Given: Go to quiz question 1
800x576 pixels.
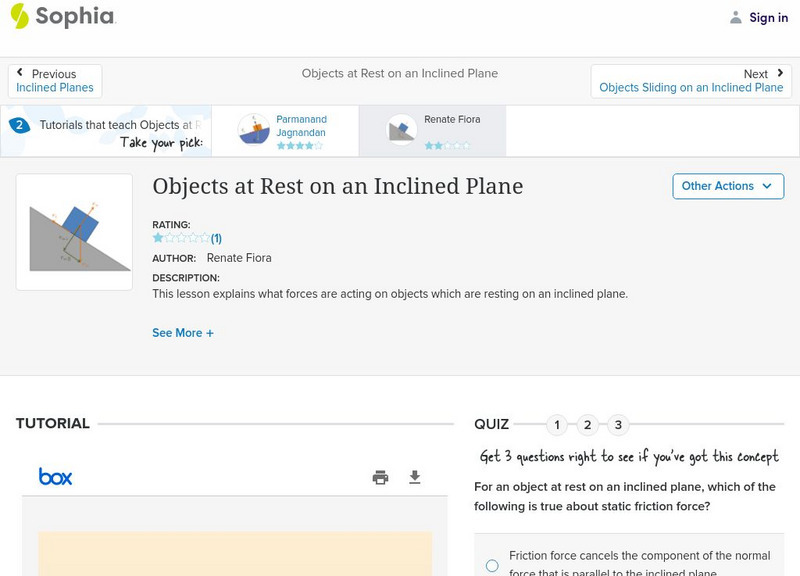Looking at the screenshot, I should point(557,425).
